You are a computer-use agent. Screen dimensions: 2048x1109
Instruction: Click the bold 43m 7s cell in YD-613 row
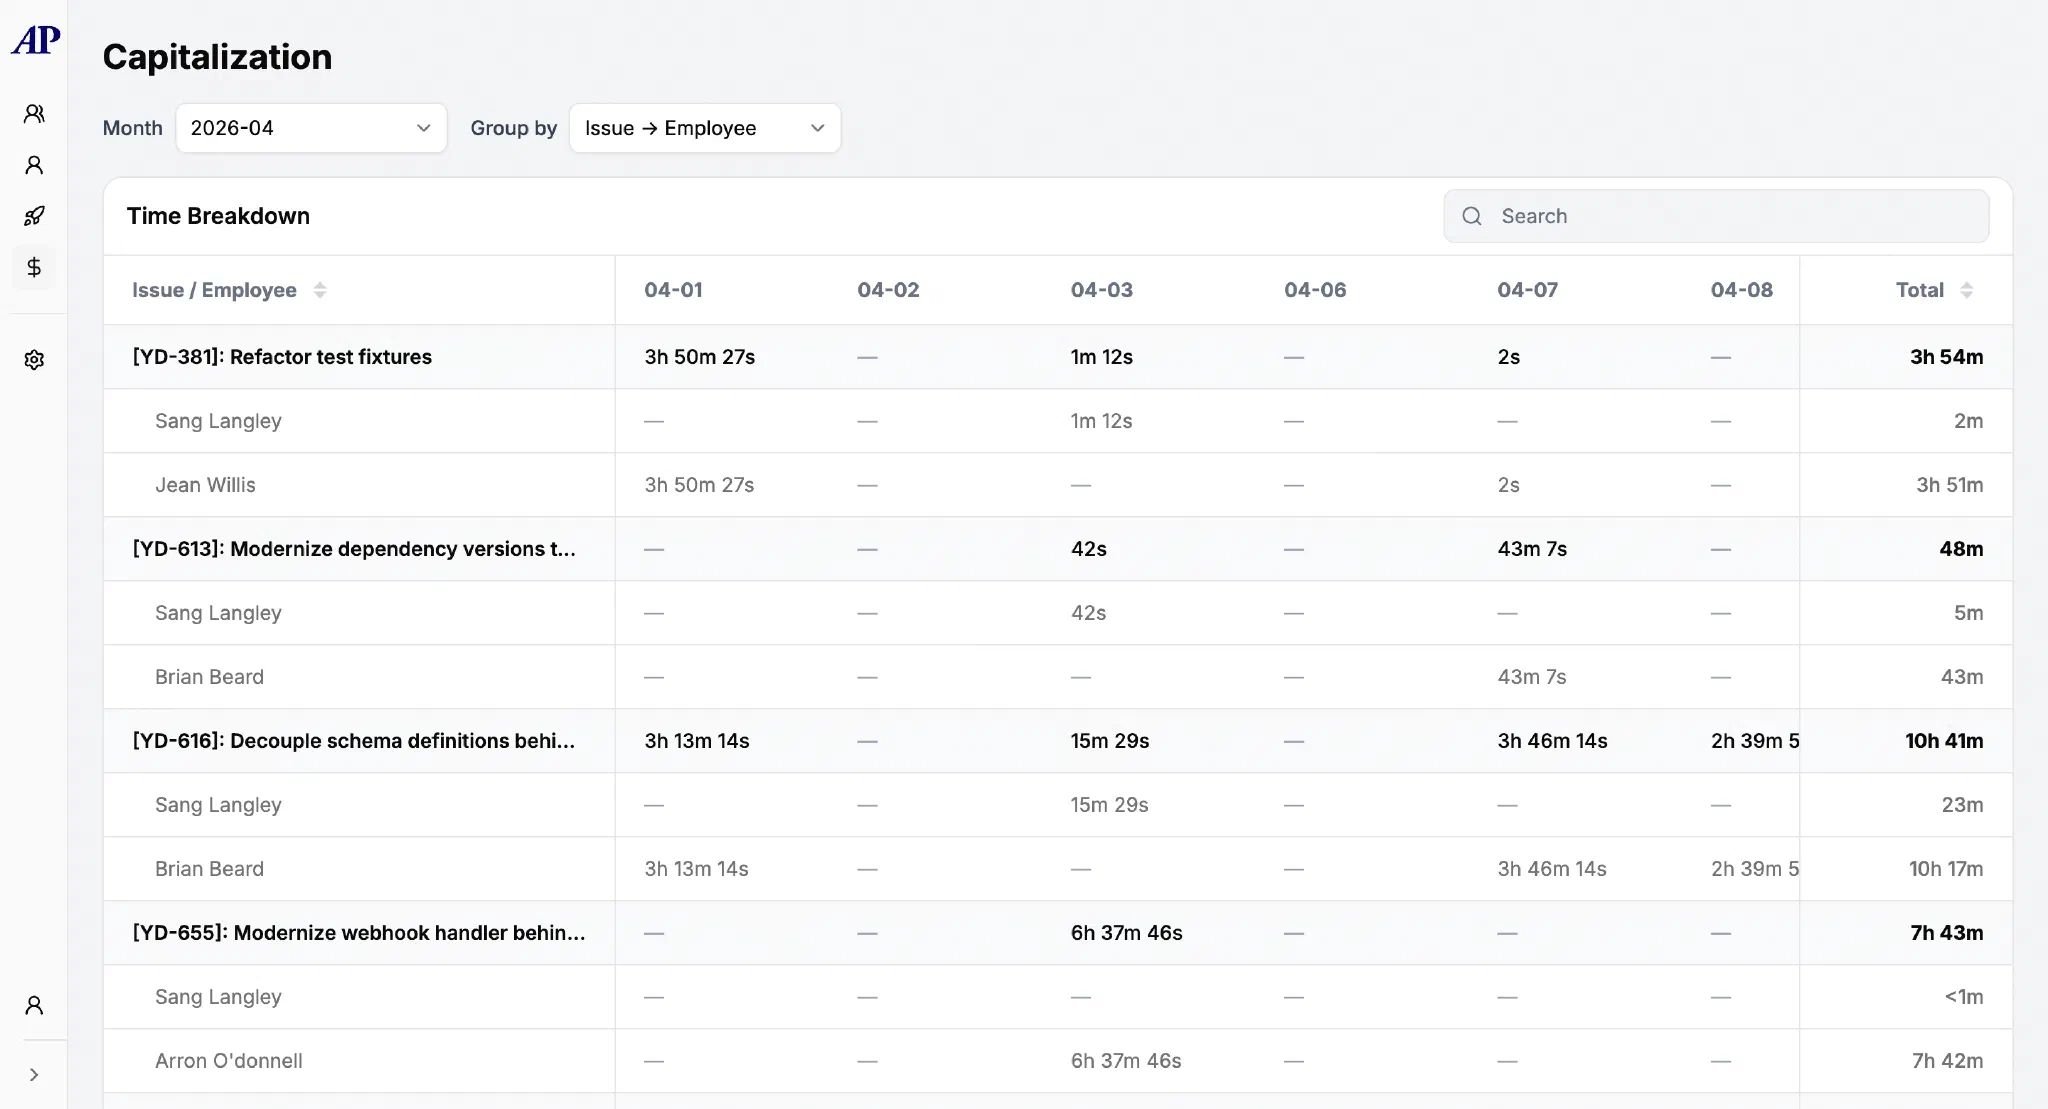[1532, 549]
